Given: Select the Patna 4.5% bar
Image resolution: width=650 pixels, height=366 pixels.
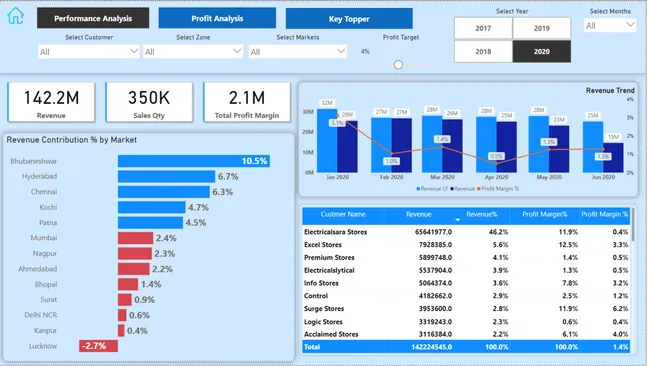Looking at the screenshot, I should 150,223.
